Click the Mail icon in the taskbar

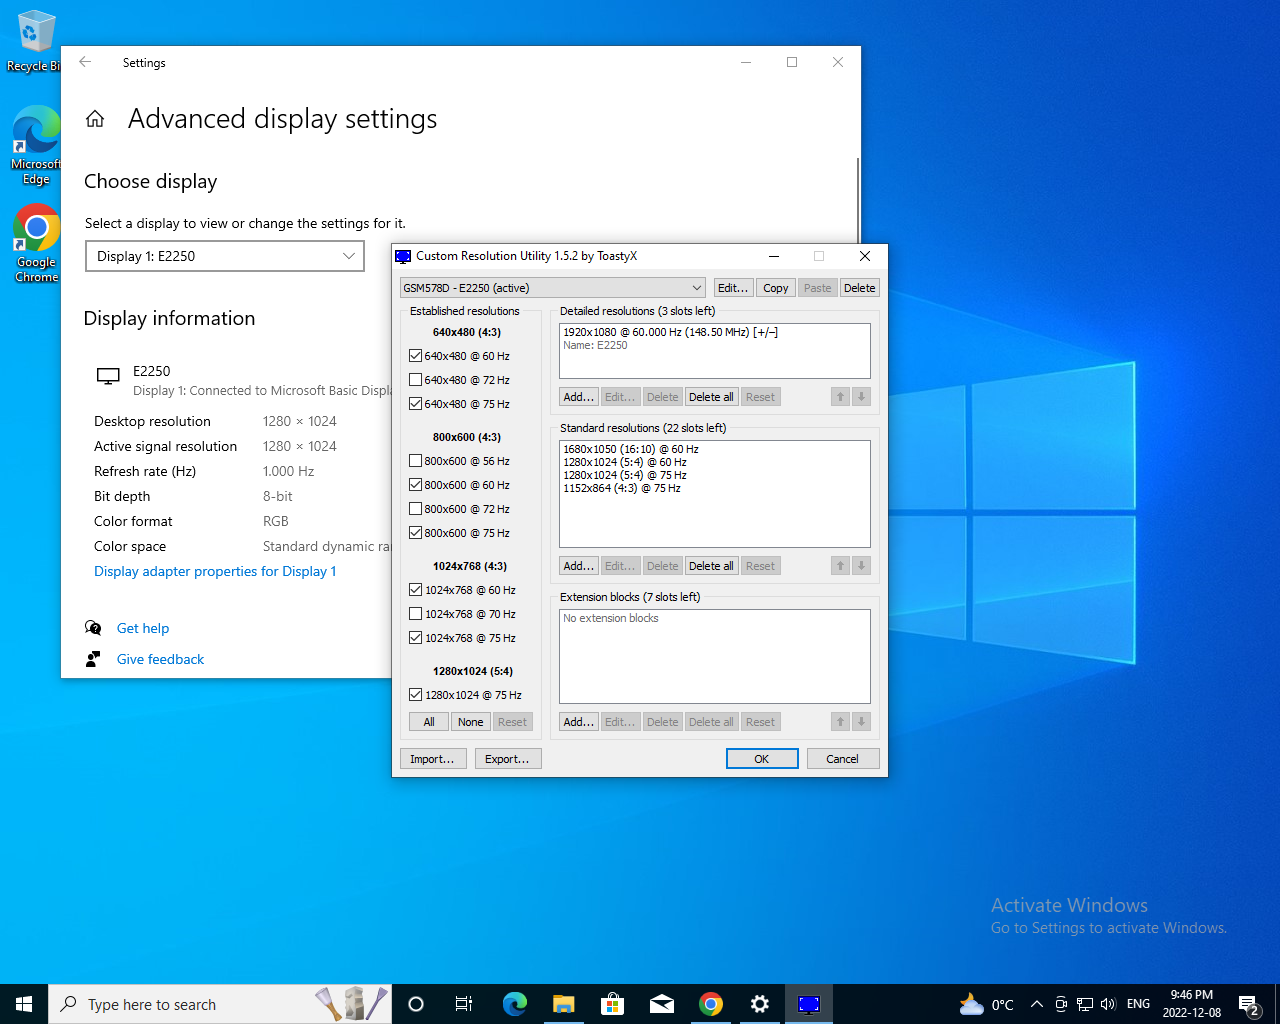[x=662, y=1004]
